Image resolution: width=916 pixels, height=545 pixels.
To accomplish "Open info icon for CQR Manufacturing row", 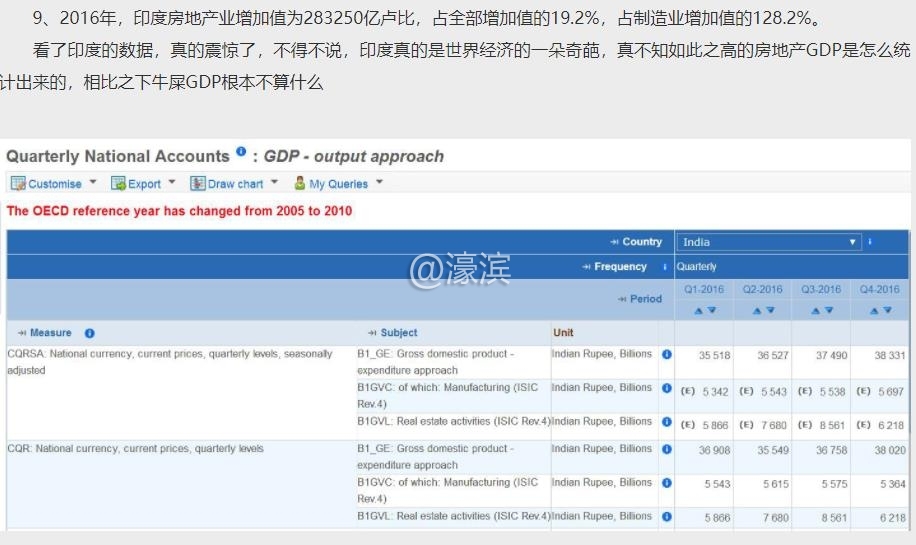I will coord(667,483).
